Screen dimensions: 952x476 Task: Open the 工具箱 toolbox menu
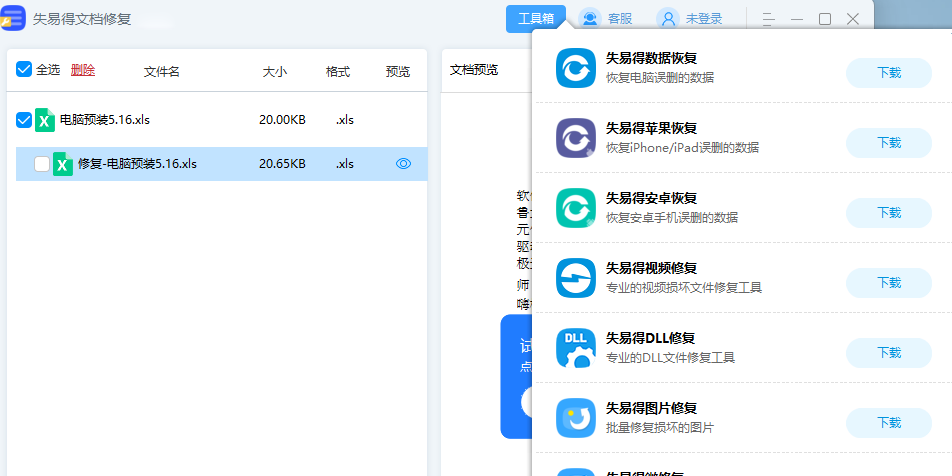536,19
